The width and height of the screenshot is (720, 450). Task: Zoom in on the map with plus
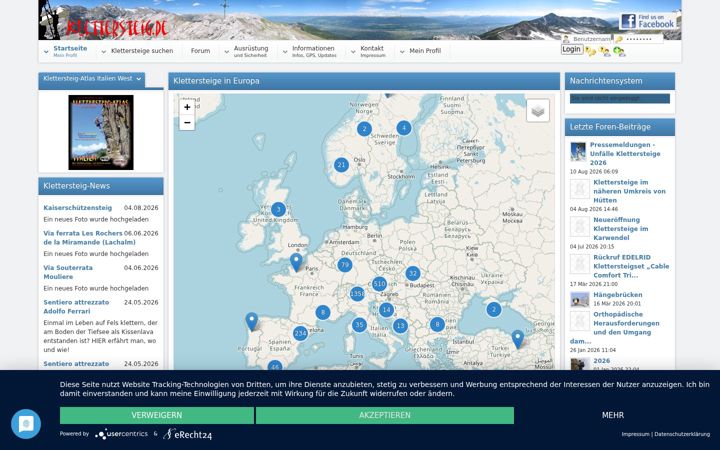187,107
